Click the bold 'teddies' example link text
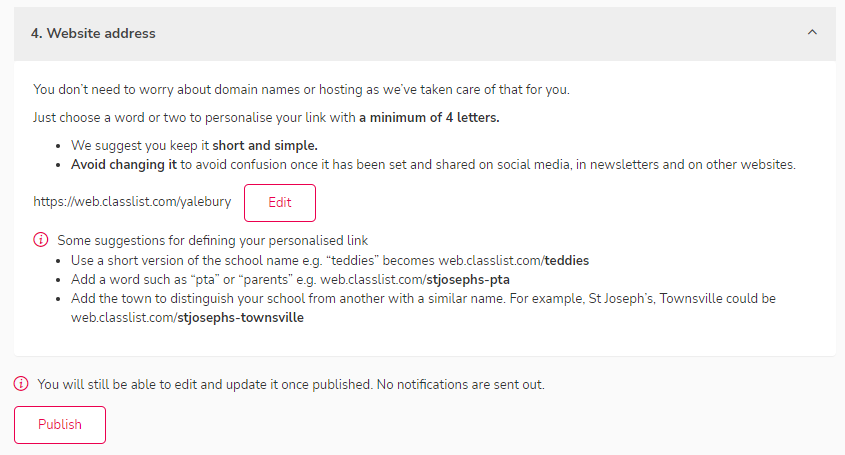Image resolution: width=845 pixels, height=455 pixels. 566,260
